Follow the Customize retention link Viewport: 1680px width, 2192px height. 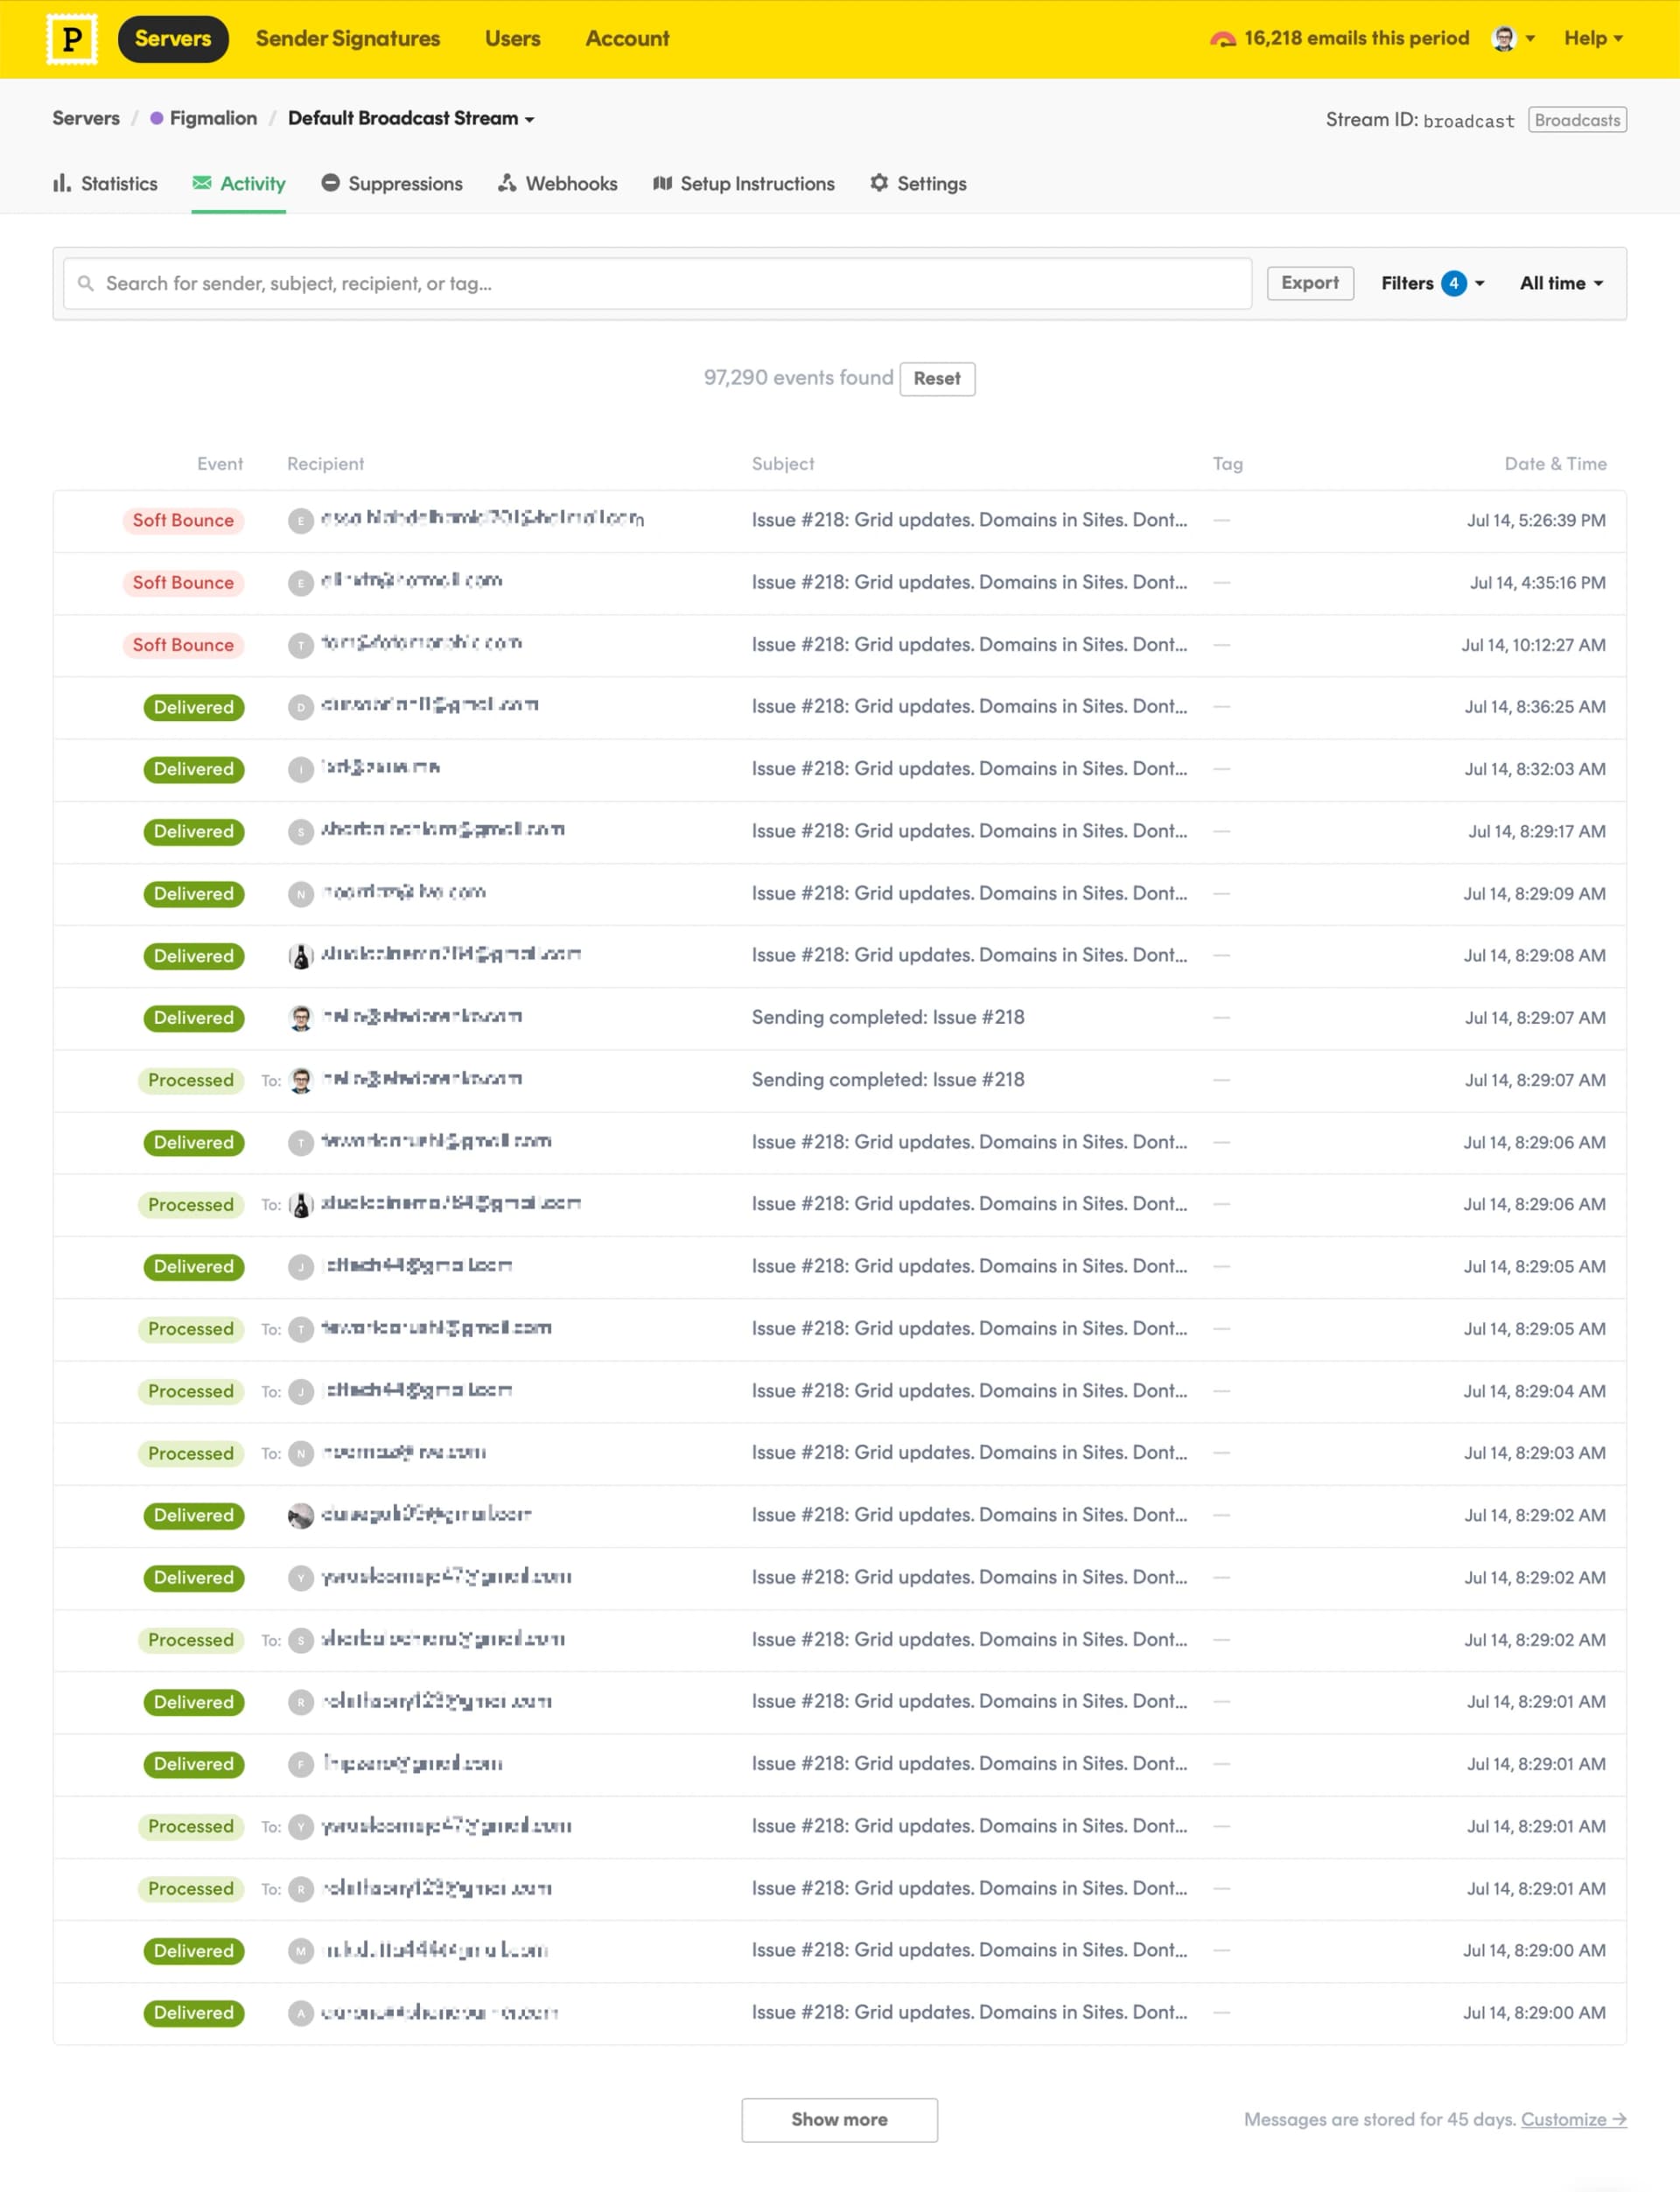(1573, 2119)
